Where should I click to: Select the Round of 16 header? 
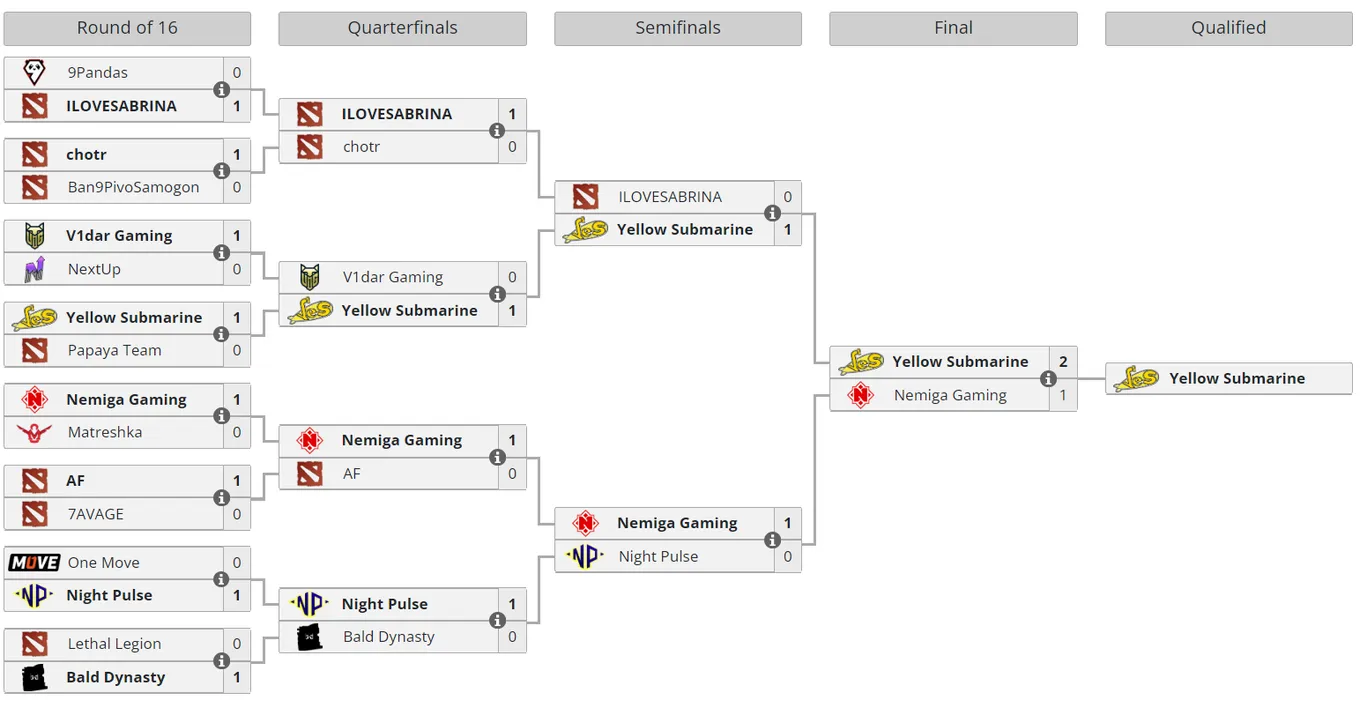tap(127, 28)
